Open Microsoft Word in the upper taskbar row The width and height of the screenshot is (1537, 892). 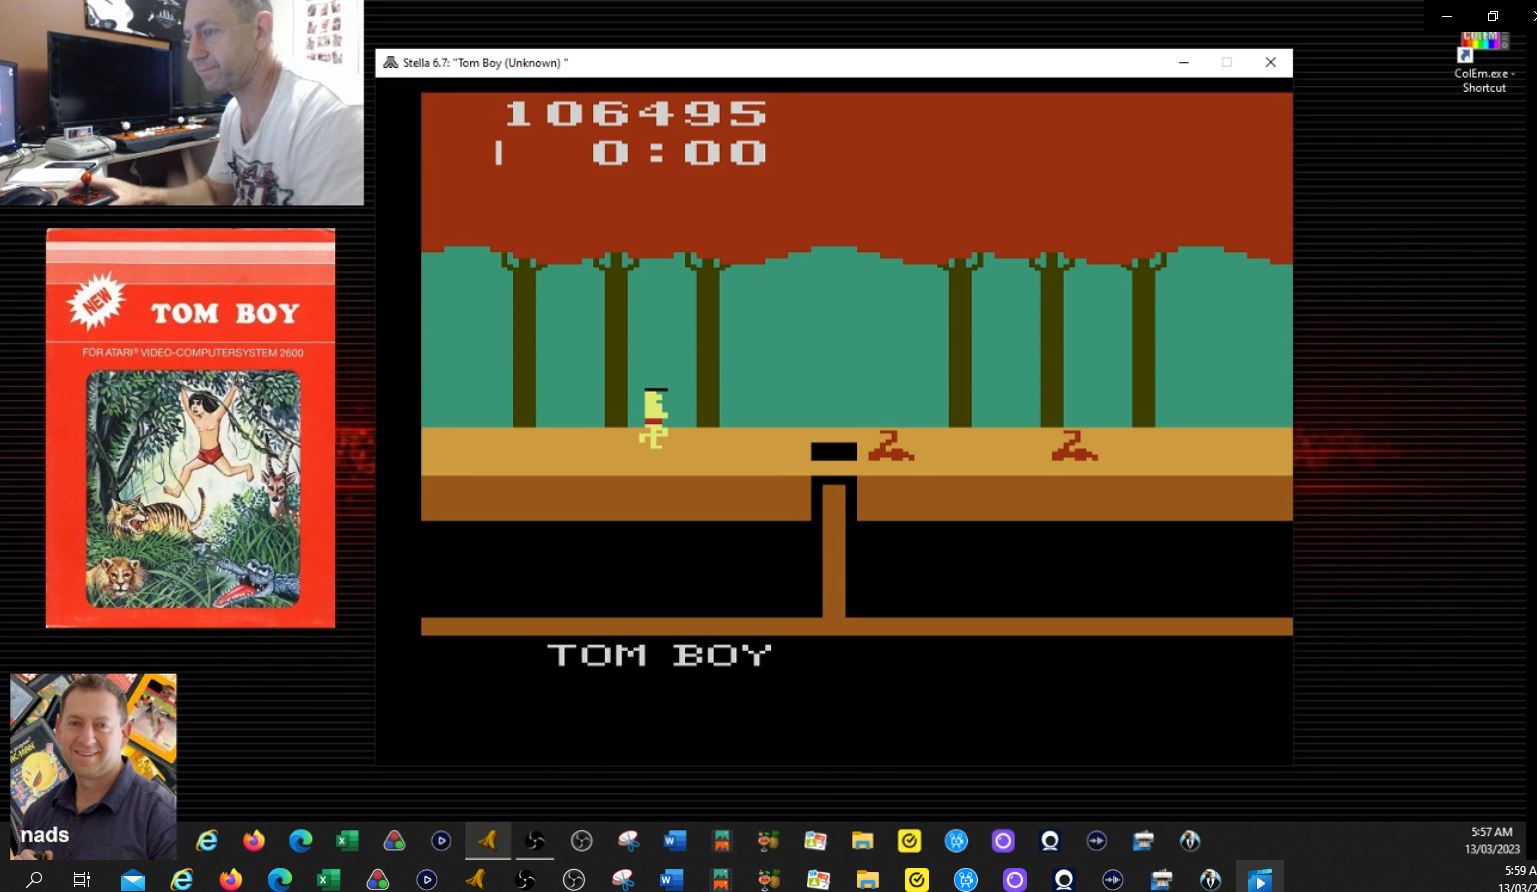(x=675, y=841)
